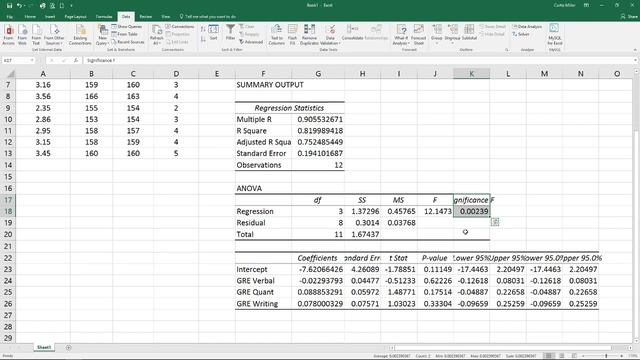This screenshot has height=360, width=640.
Task: Select row 18 header
Action: 8,211
